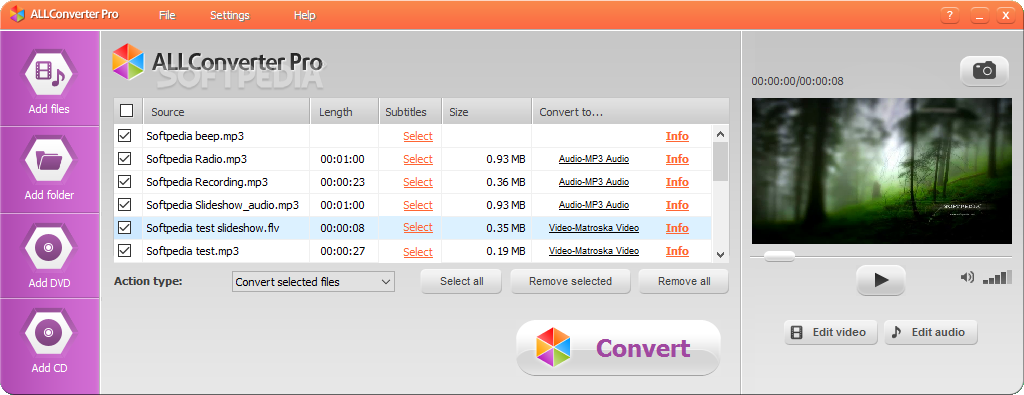Click the 00:00:00/00:00:08 time display
Screen dimensions: 1024x395
pos(797,82)
